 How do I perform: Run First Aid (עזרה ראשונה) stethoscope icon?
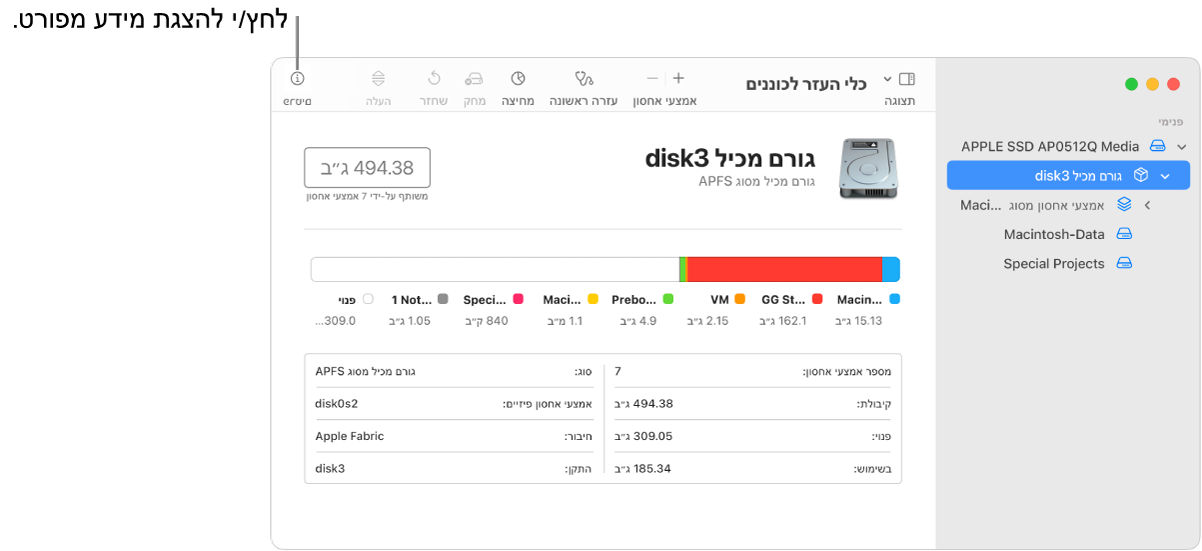(584, 78)
